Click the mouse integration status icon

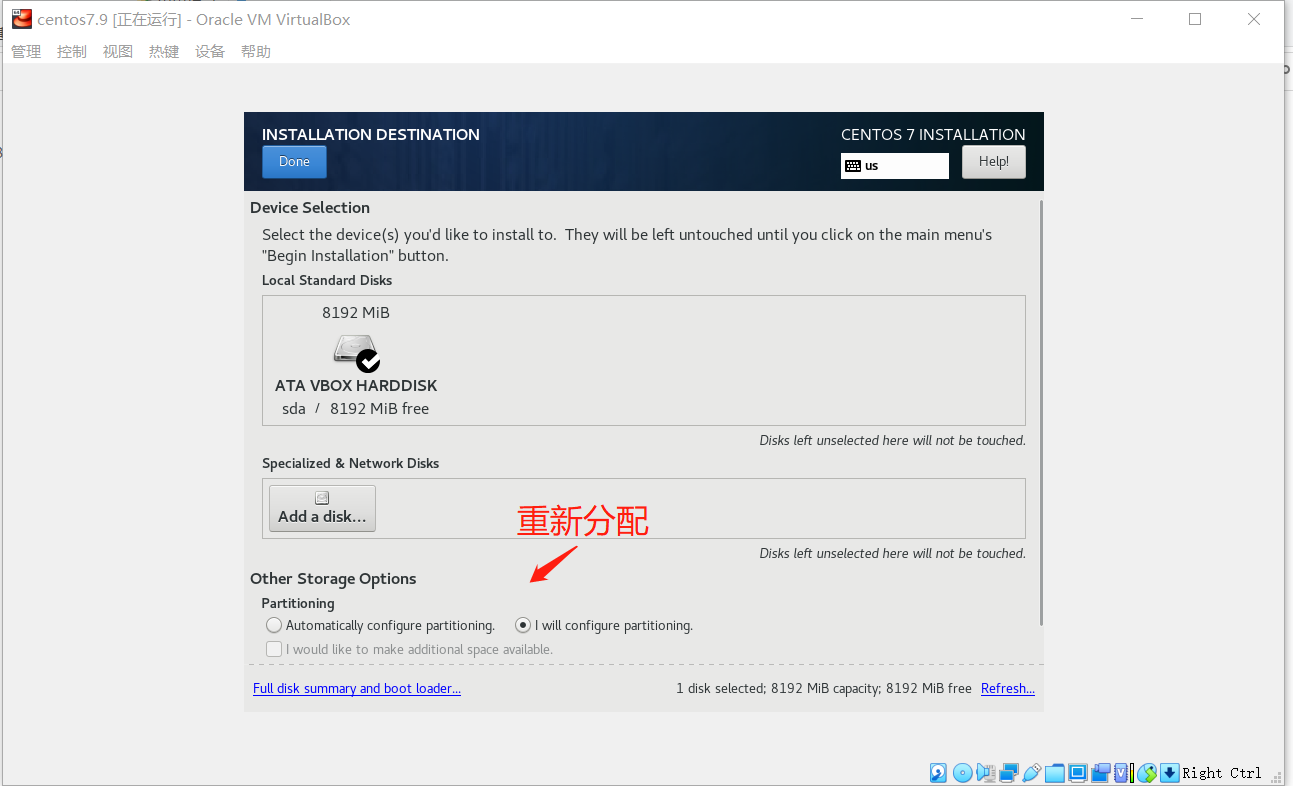tap(1146, 772)
